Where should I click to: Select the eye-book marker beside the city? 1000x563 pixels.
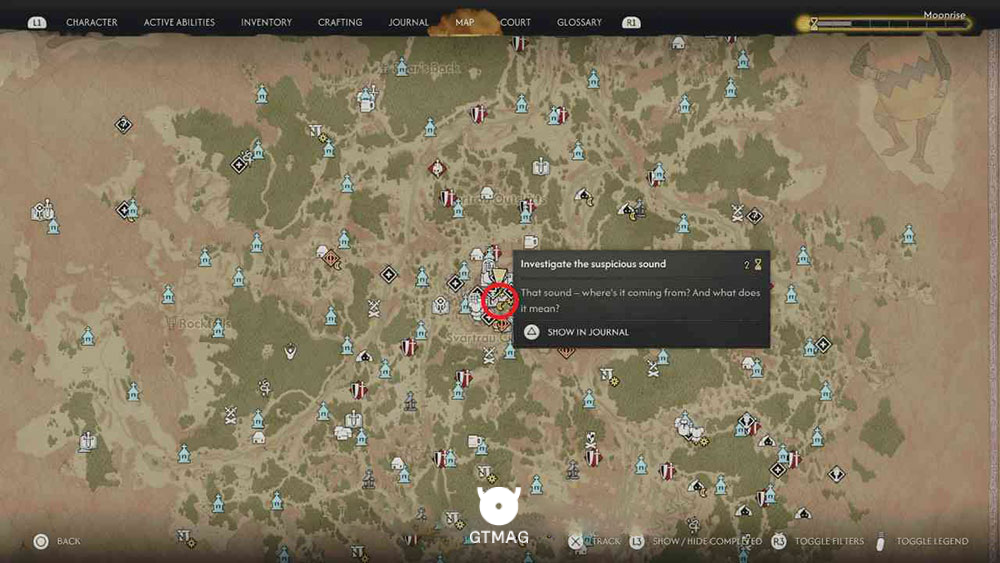click(x=441, y=304)
